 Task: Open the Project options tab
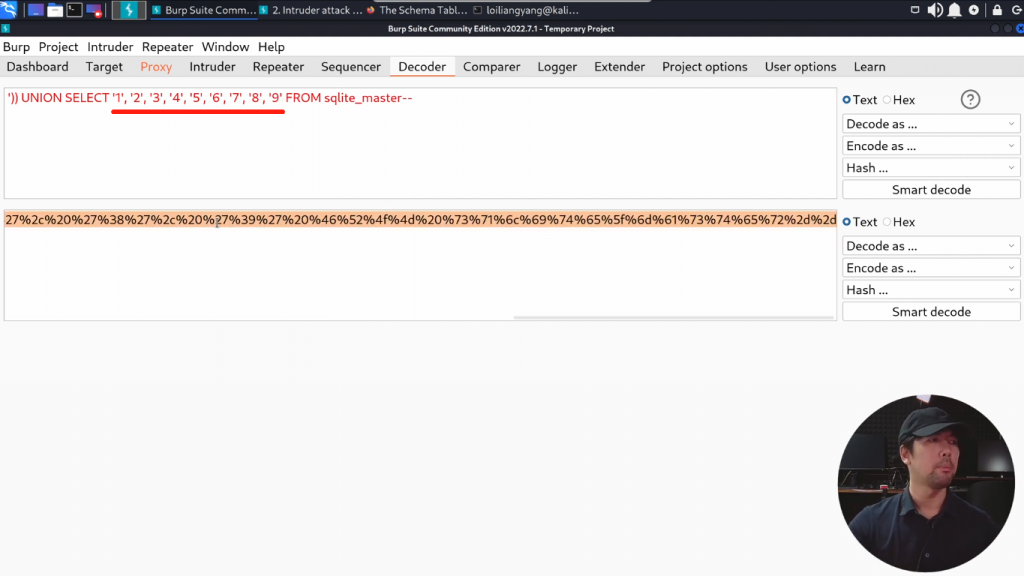tap(705, 67)
